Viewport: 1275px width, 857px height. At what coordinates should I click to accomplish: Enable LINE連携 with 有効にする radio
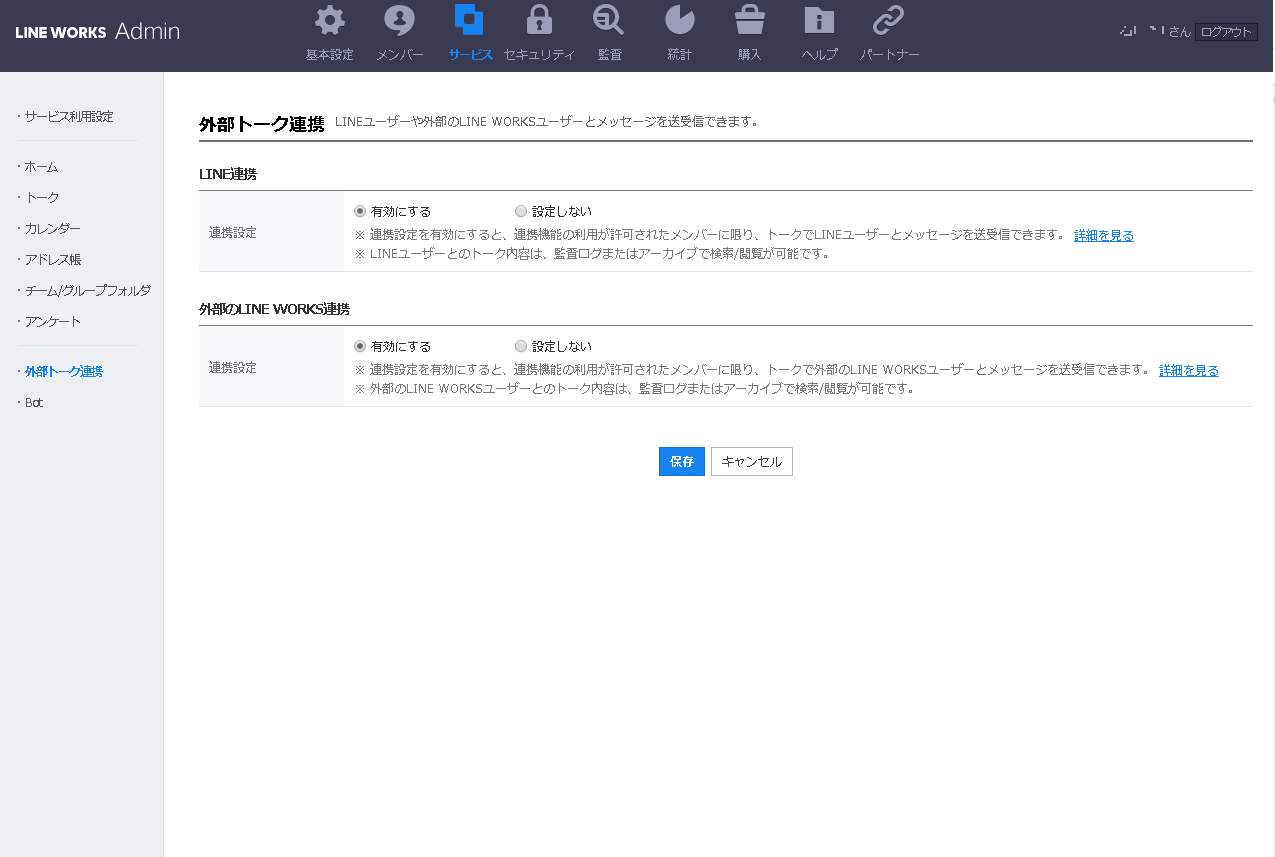click(x=361, y=211)
